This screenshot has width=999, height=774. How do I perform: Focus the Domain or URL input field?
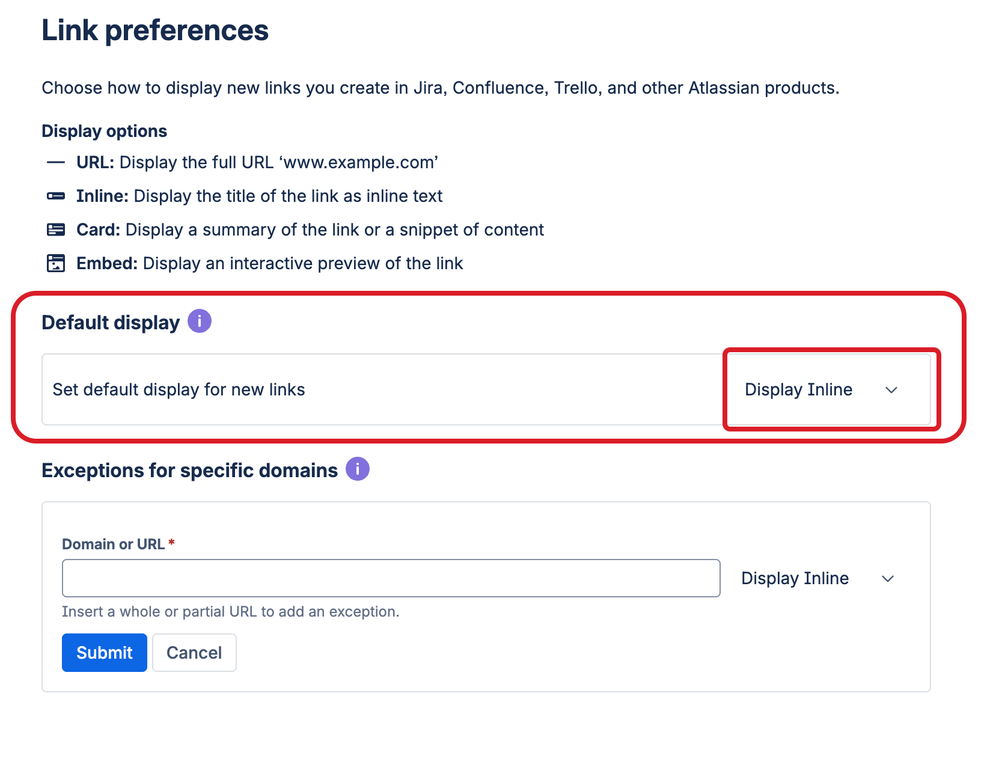point(390,578)
